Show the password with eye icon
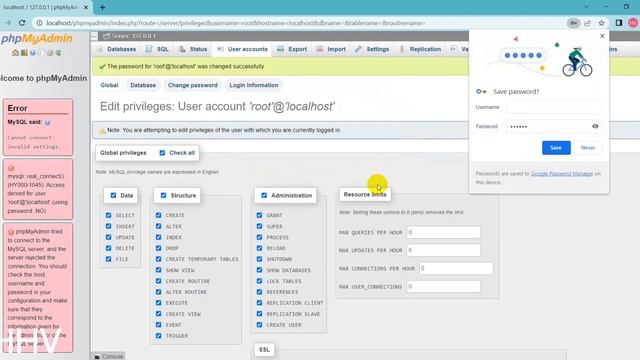Screen dimensions: 640x360 [595, 126]
